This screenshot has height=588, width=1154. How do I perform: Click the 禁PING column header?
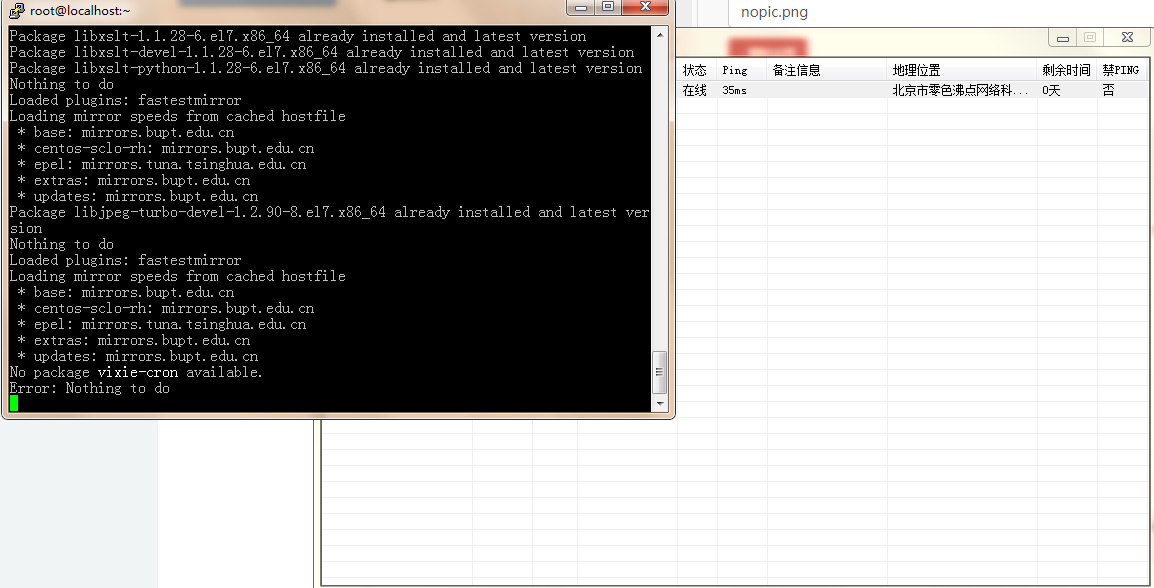1122,70
